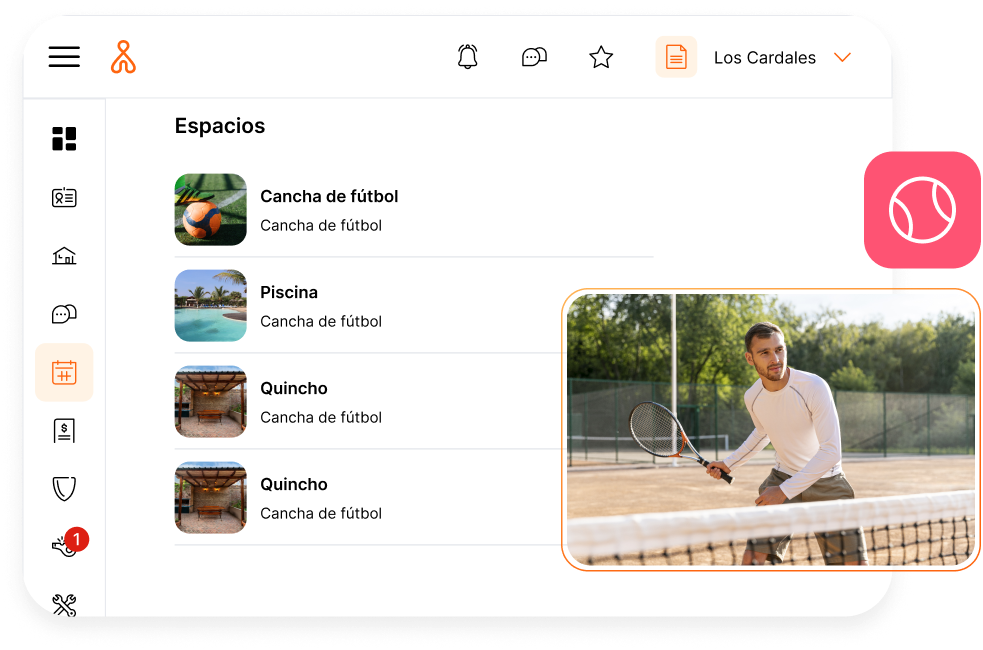Viewport: 983px width, 650px height.
Task: Open the invoice billing sidebar icon
Action: tap(64, 431)
